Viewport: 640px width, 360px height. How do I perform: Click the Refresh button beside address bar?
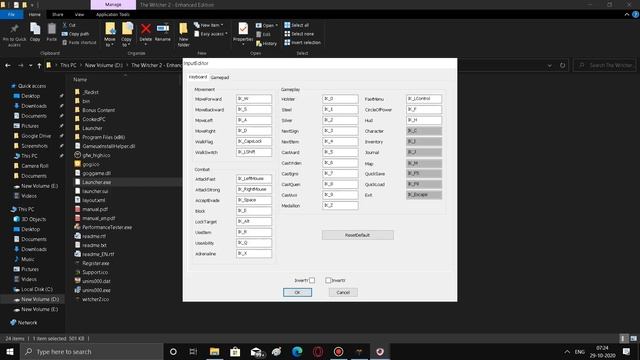[562, 65]
